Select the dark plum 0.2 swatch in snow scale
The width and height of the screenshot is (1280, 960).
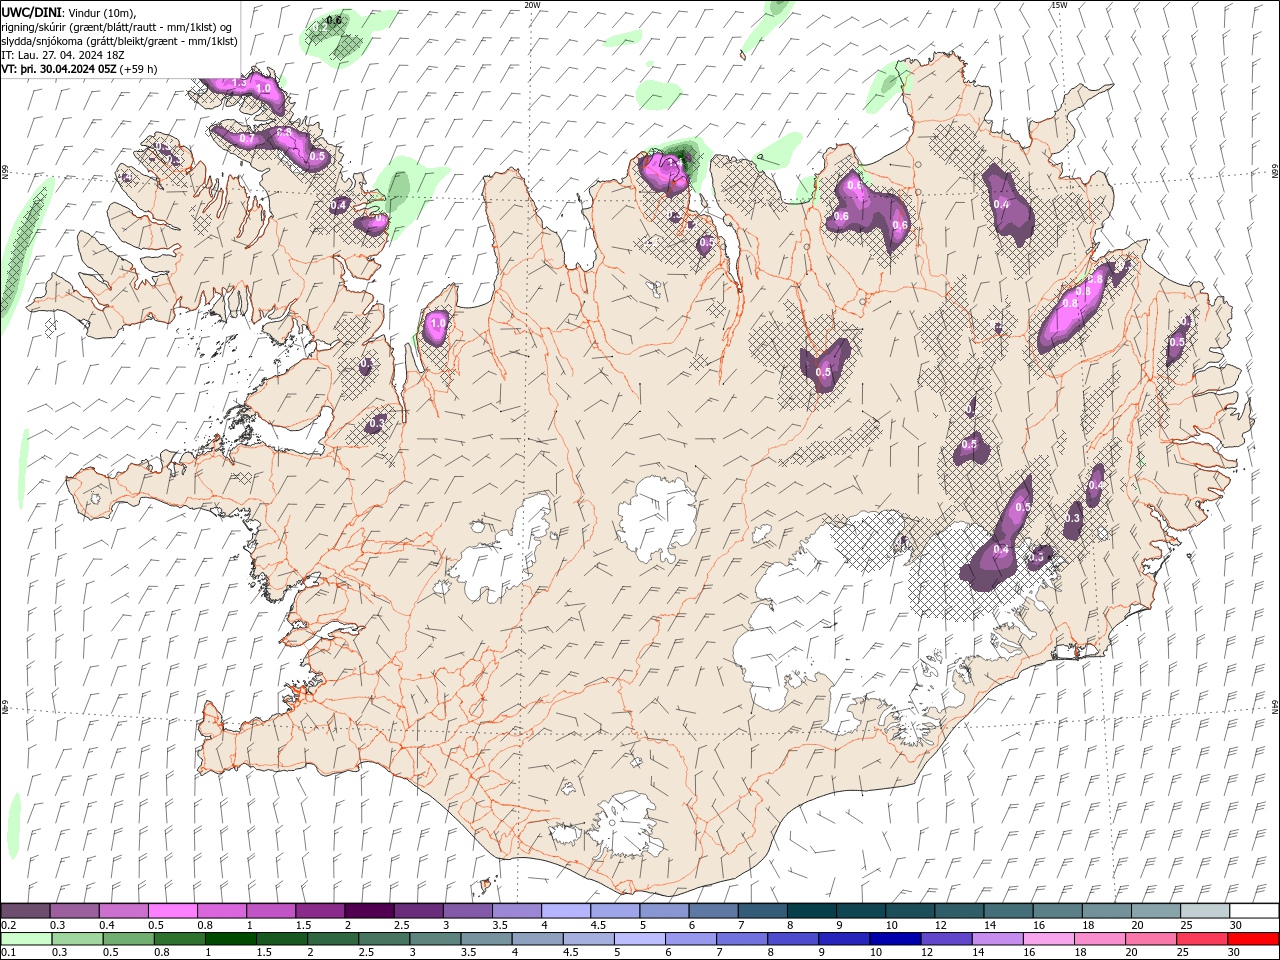25,911
